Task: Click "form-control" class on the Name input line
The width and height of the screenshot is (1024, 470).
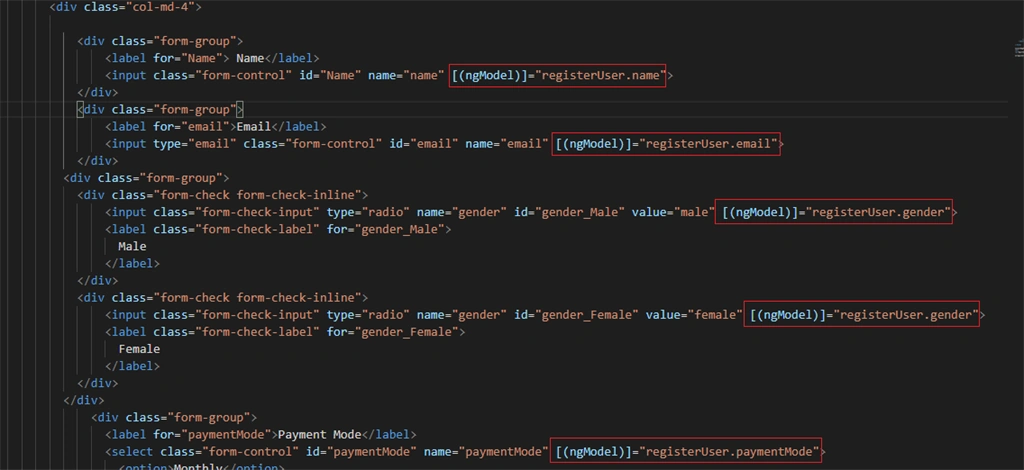Action: click(x=243, y=76)
